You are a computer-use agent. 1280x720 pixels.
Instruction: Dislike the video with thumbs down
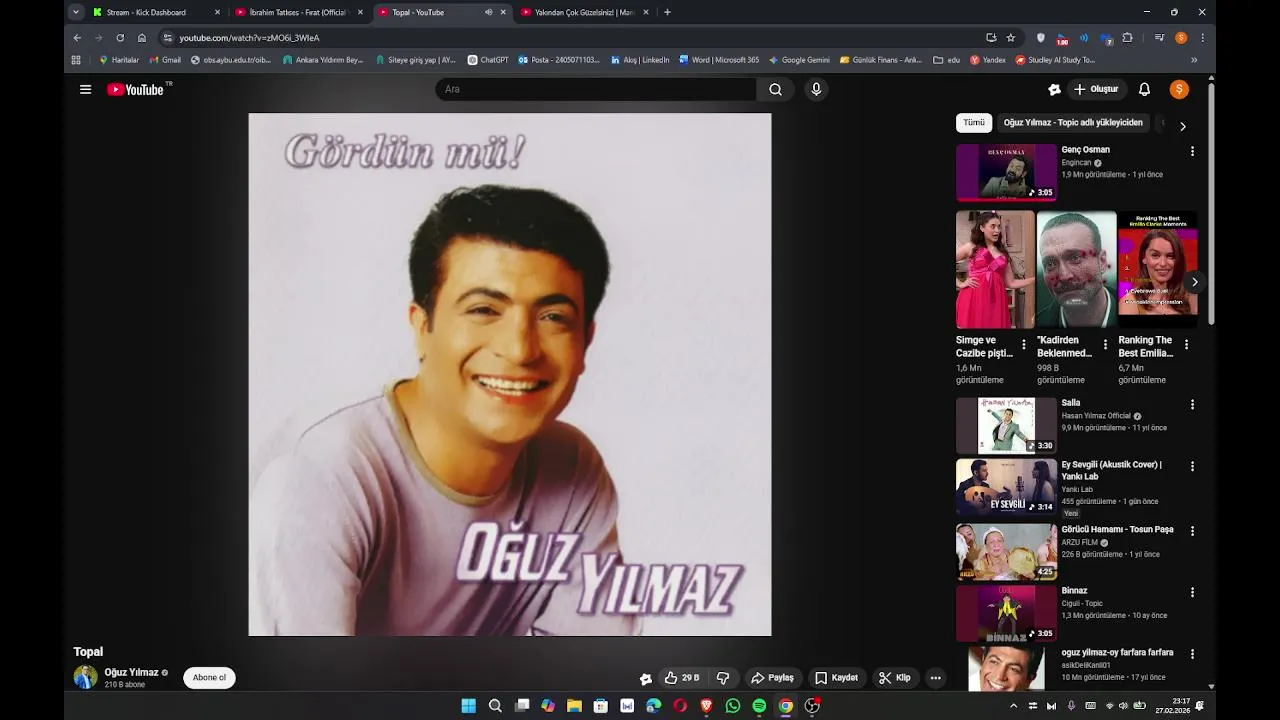click(x=723, y=678)
